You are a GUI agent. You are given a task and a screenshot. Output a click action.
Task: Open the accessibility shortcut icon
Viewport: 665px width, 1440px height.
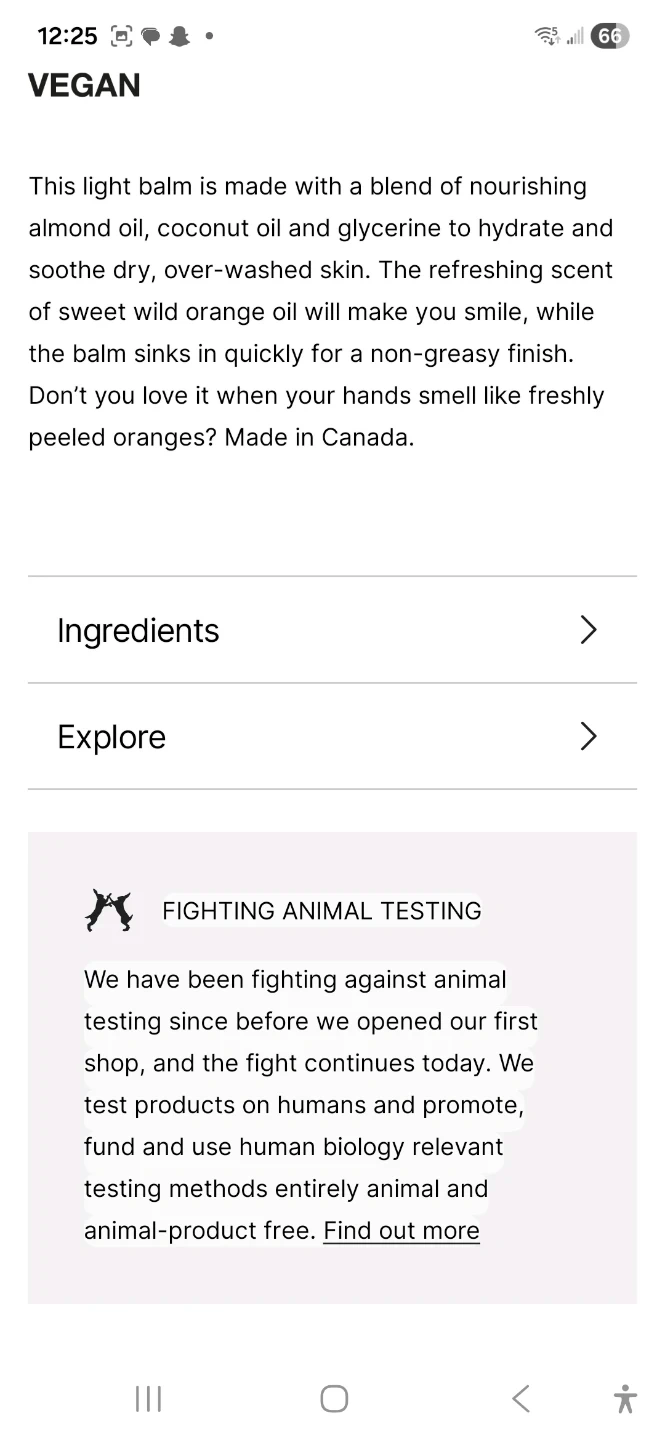(x=626, y=1398)
